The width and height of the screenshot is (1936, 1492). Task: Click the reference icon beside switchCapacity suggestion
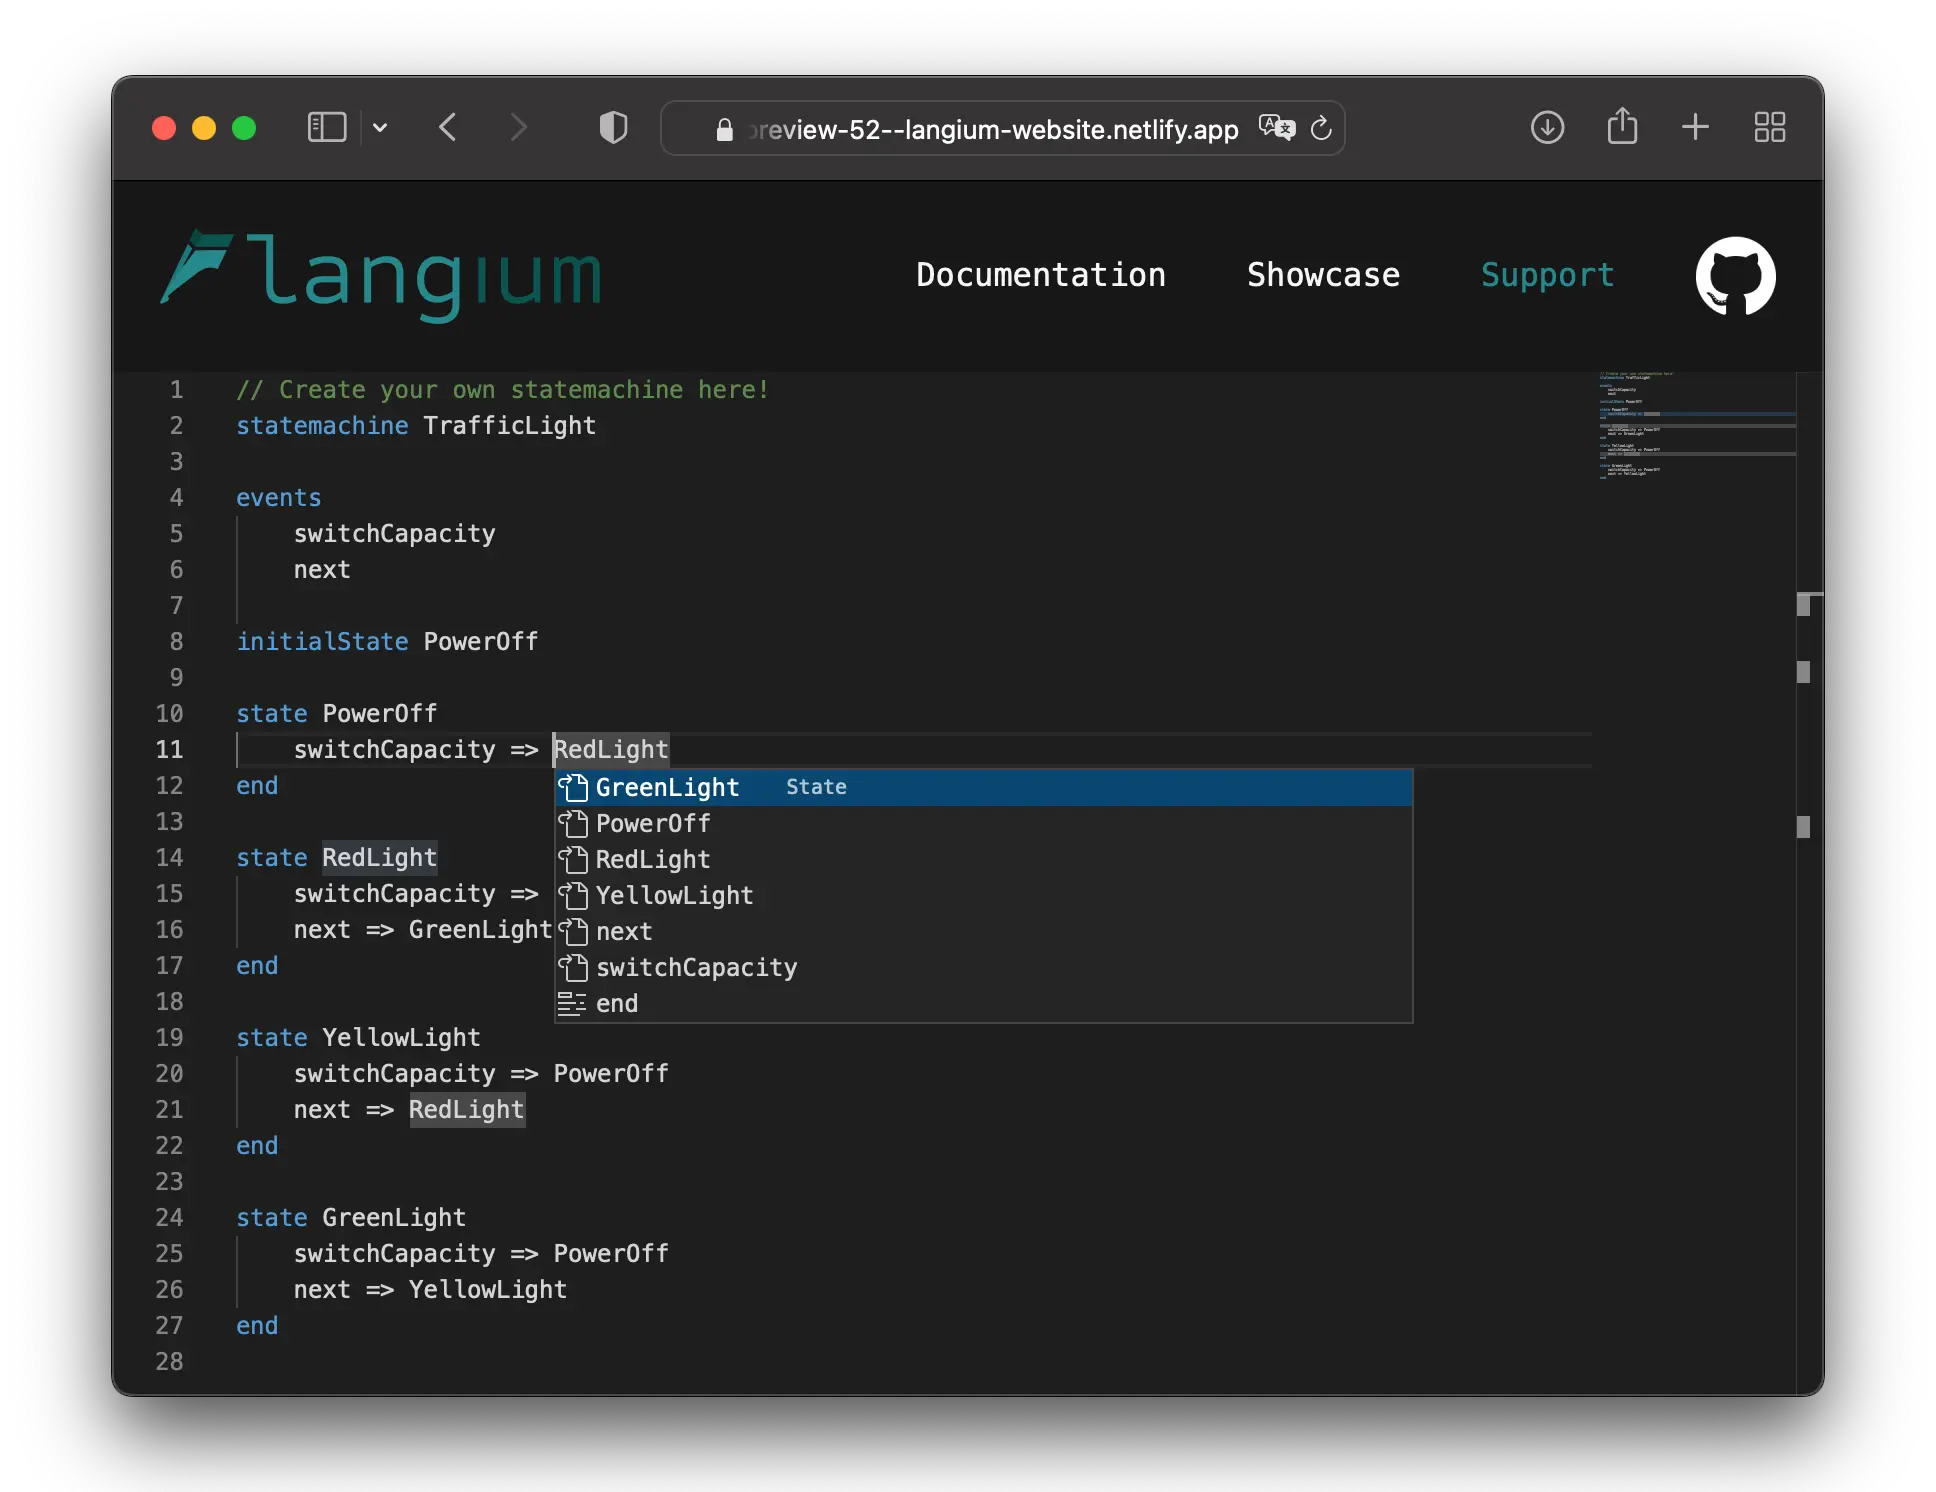pyautogui.click(x=573, y=968)
